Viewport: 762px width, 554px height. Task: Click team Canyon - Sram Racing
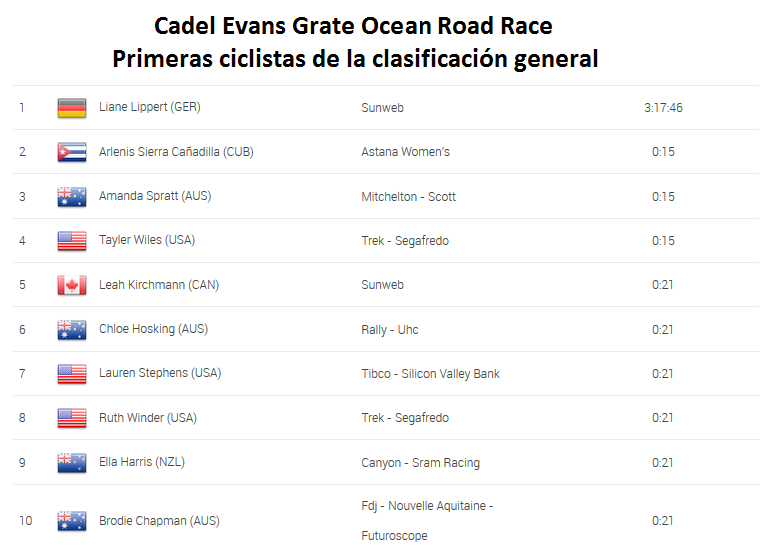tap(420, 463)
